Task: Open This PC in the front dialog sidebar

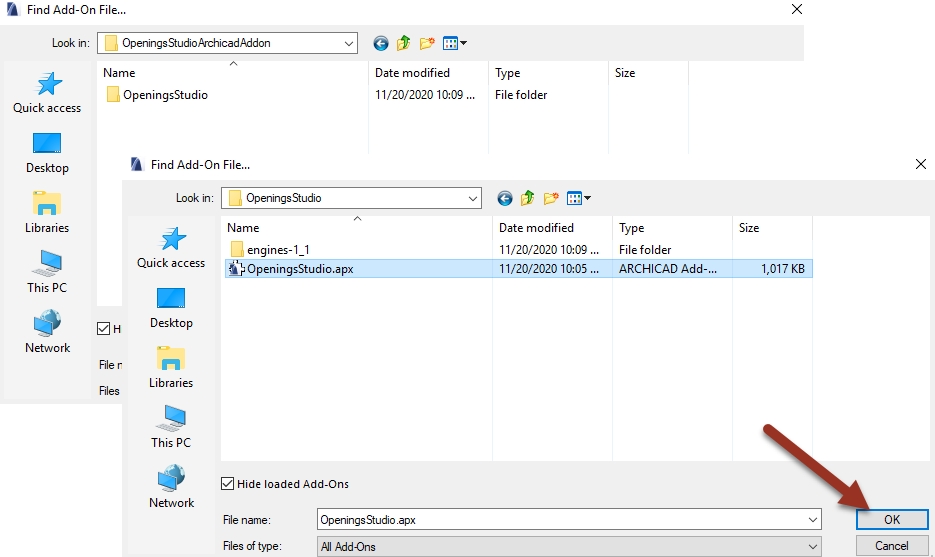Action: [171, 427]
